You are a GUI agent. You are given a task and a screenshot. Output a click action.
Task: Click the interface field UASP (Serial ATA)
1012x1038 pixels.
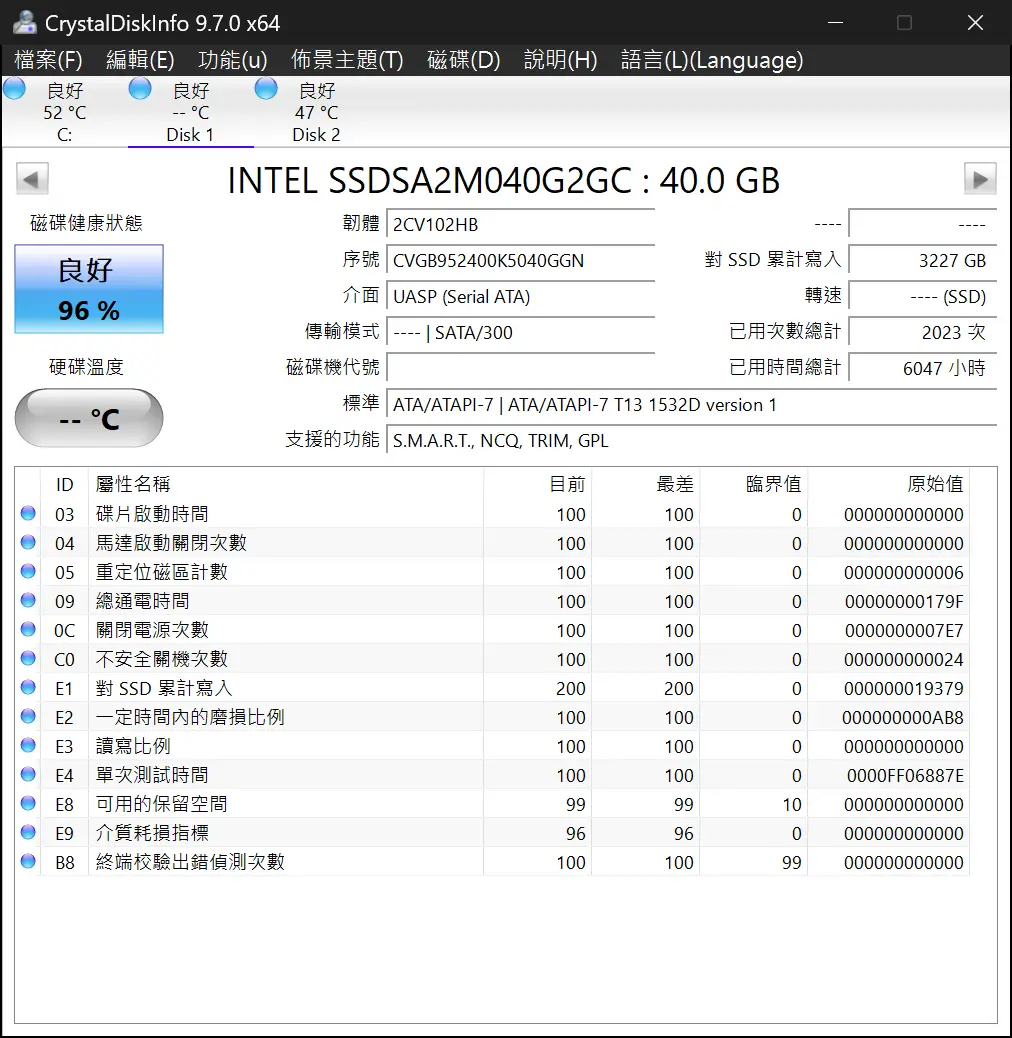(520, 297)
